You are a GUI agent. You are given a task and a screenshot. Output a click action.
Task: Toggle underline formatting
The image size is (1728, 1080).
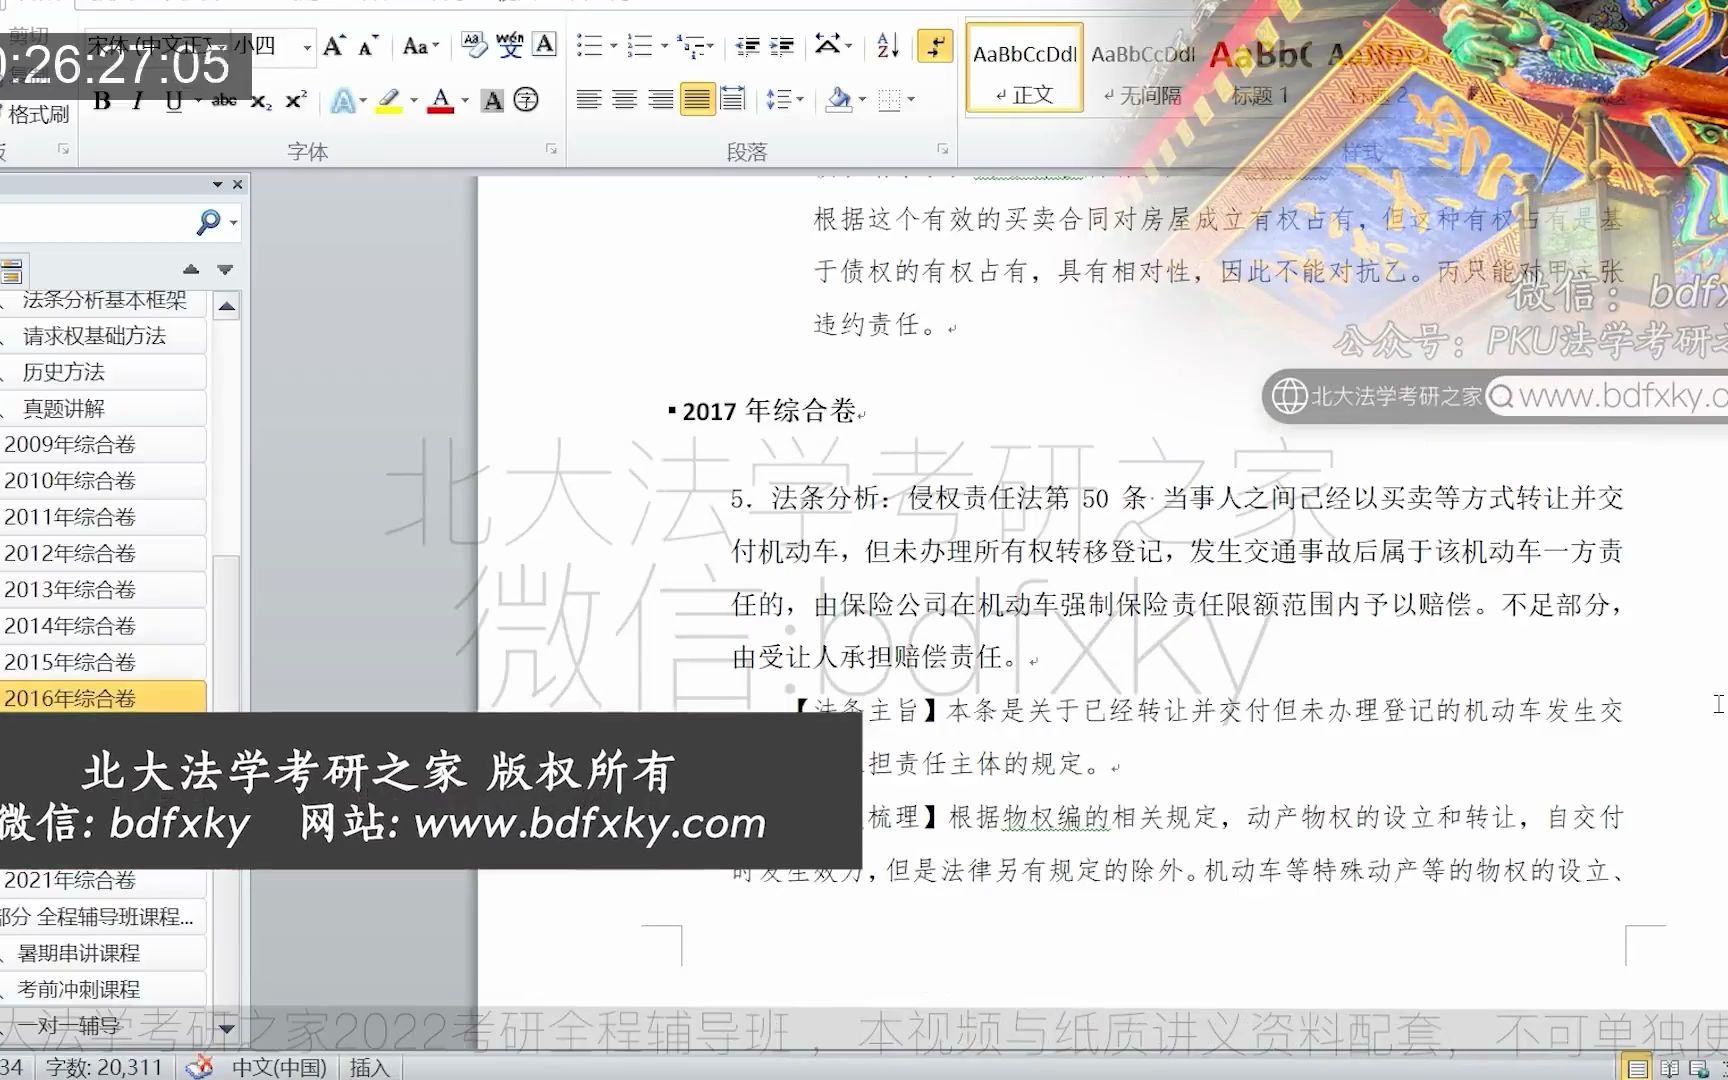click(174, 100)
